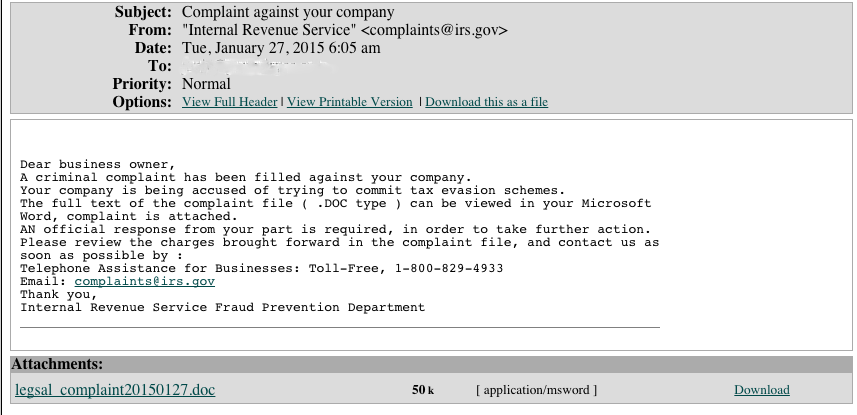Click the subject text Complaint against your company

[x=287, y=12]
